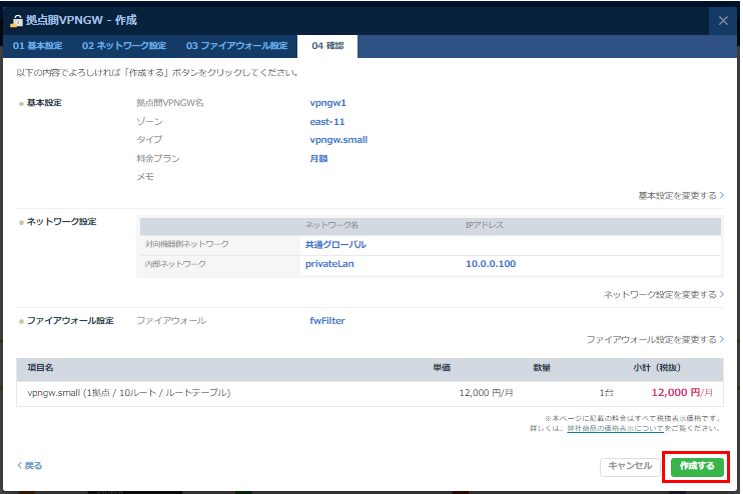Click the キャンセル button

tap(630, 467)
